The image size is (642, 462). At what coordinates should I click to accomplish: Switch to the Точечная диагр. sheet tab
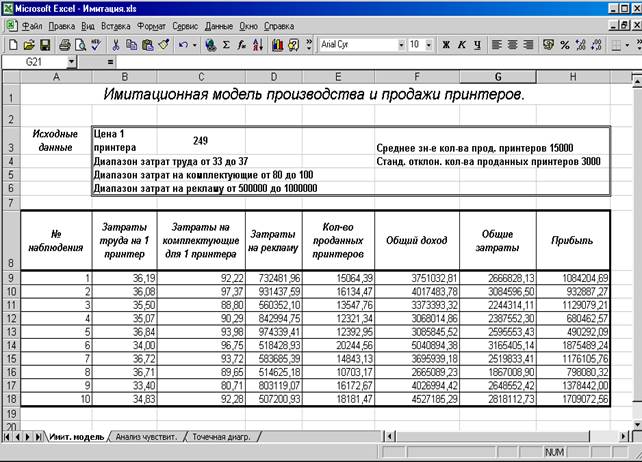(x=221, y=437)
